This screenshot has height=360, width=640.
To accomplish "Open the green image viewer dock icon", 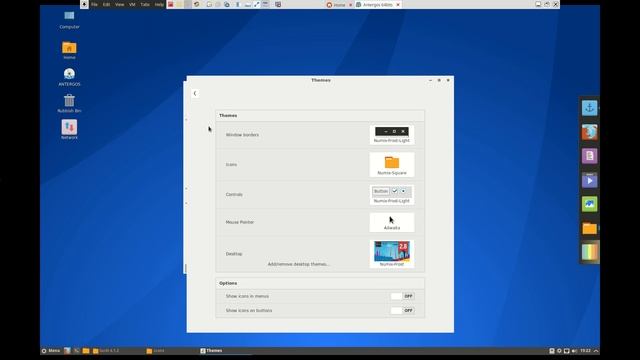I will tap(589, 204).
